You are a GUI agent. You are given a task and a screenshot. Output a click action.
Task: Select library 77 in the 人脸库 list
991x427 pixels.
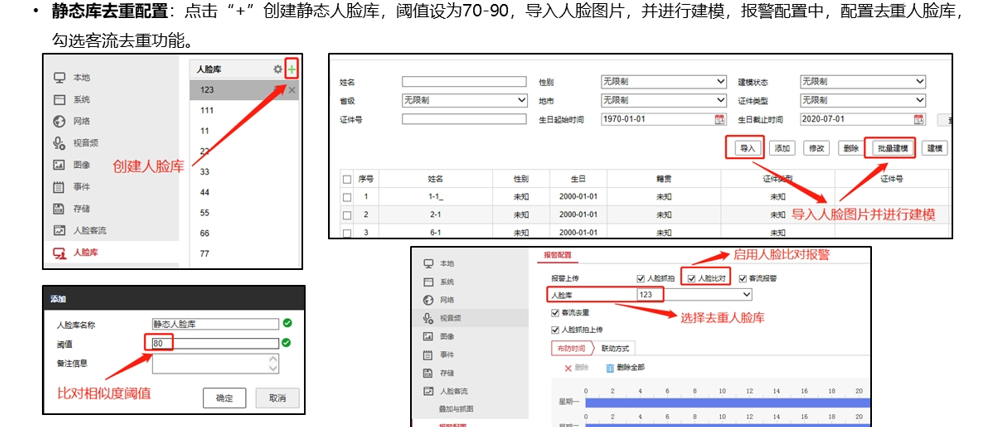tap(244, 254)
